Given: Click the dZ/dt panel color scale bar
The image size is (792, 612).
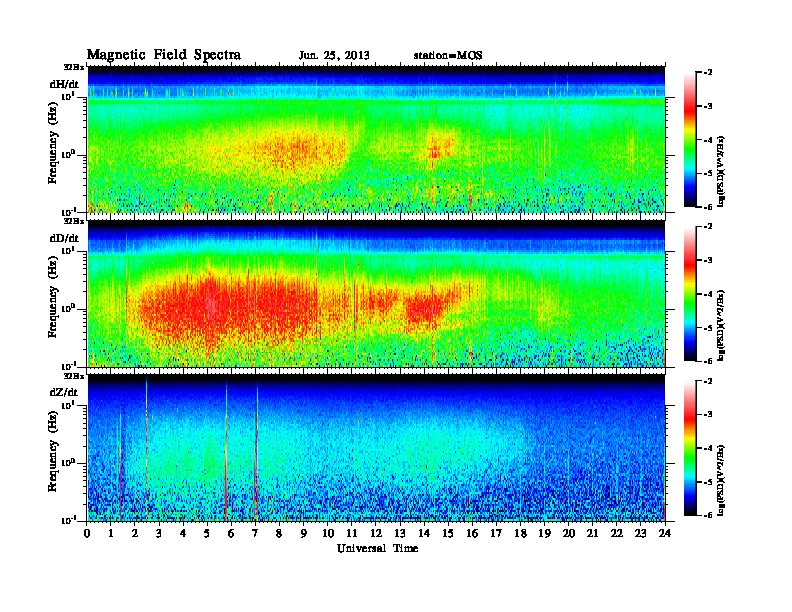Looking at the screenshot, I should click(x=690, y=448).
